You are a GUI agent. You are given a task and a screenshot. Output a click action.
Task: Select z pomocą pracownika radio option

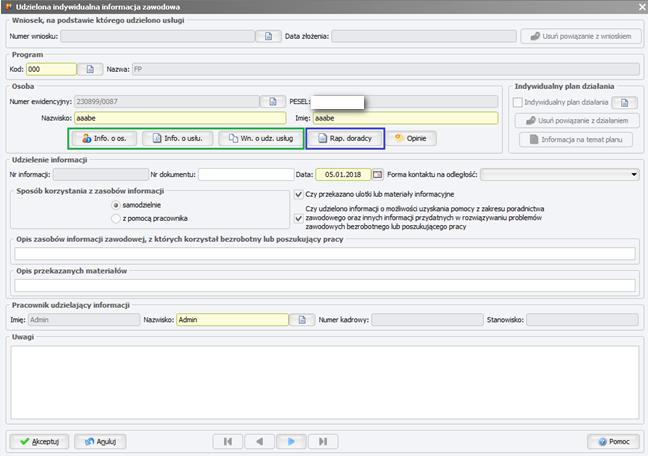point(116,218)
